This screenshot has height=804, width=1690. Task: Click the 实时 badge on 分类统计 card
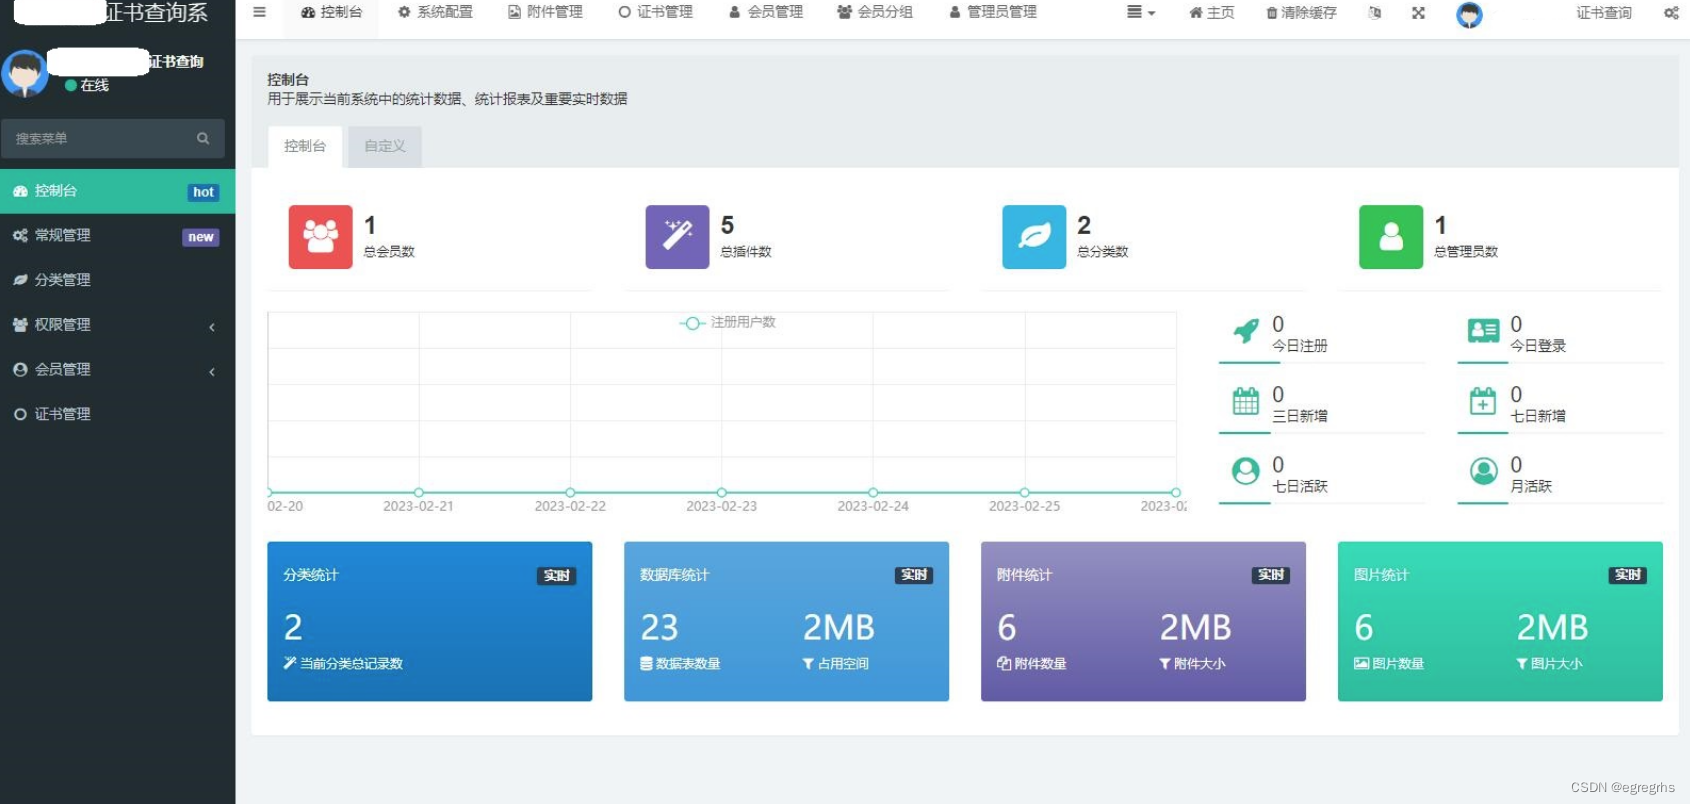[557, 576]
